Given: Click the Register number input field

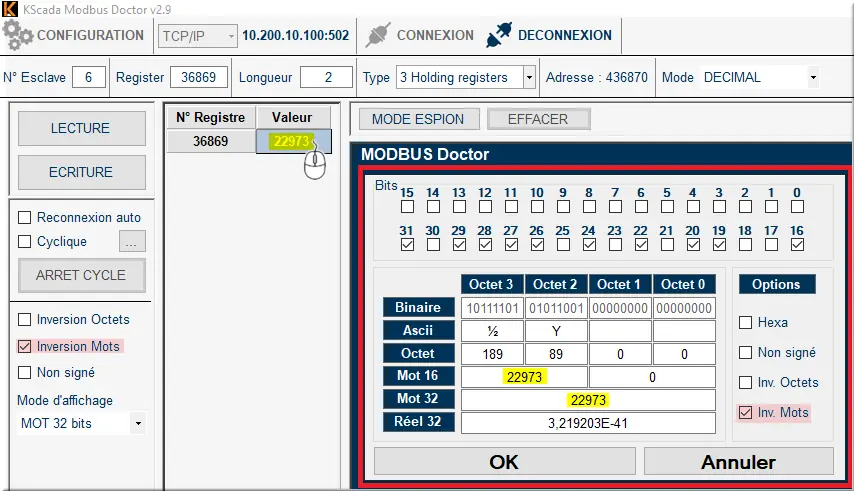Looking at the screenshot, I should 199,77.
